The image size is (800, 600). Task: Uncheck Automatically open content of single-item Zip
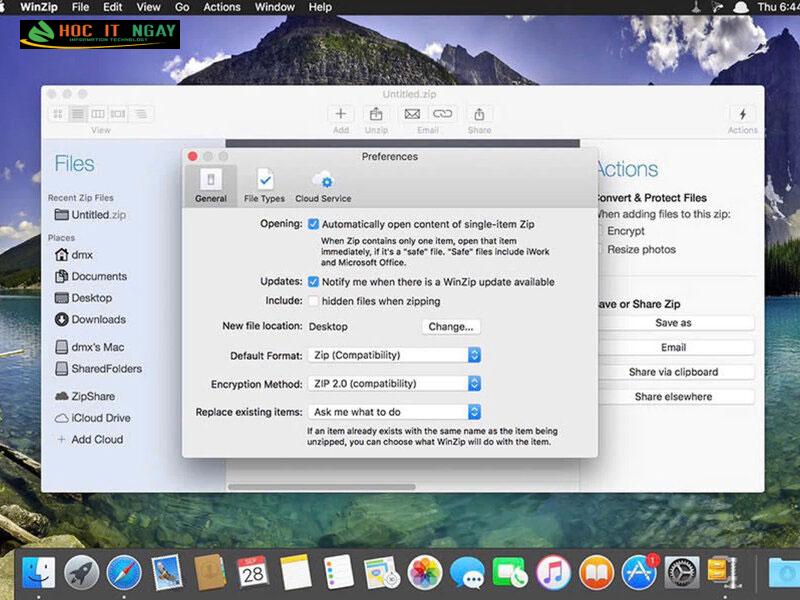(x=313, y=224)
